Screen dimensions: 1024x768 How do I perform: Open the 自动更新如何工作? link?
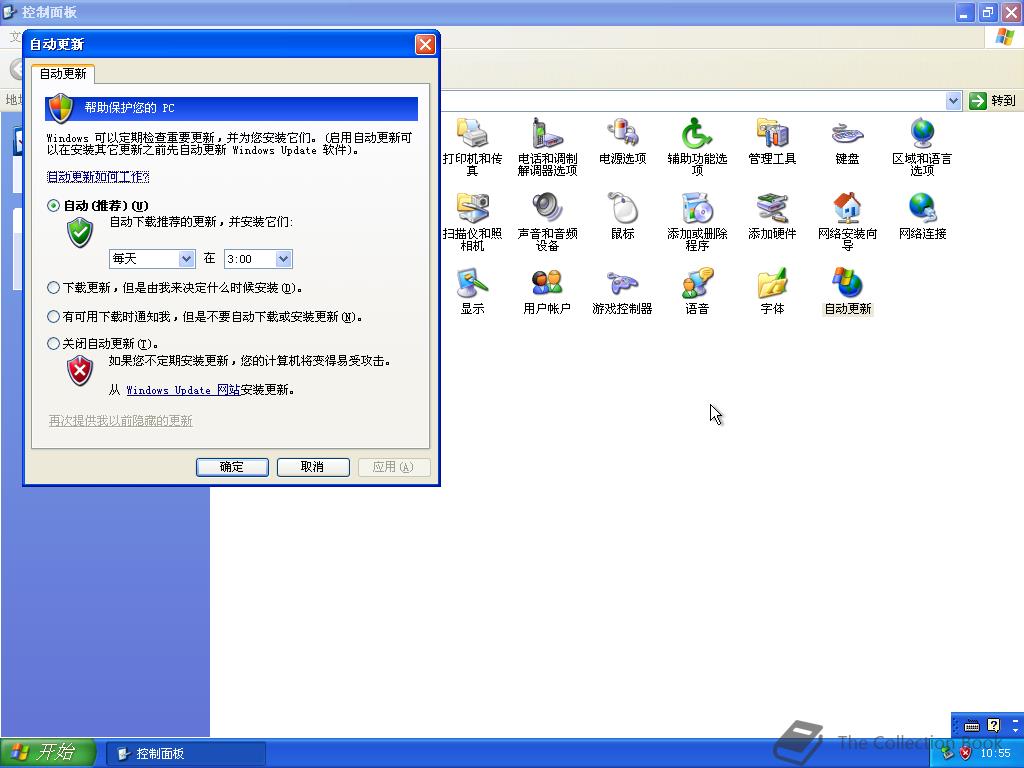[x=98, y=177]
